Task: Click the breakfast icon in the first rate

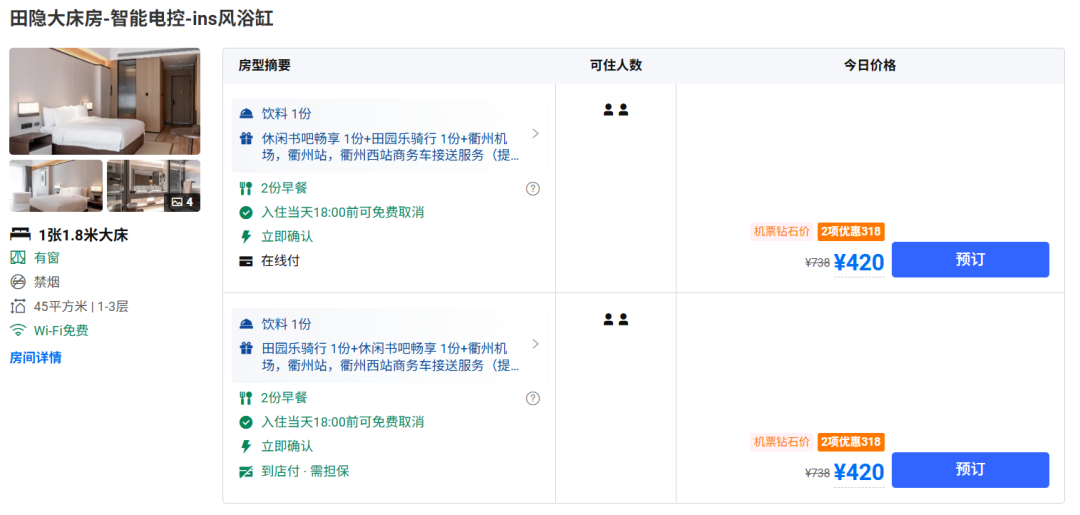Action: [246, 188]
